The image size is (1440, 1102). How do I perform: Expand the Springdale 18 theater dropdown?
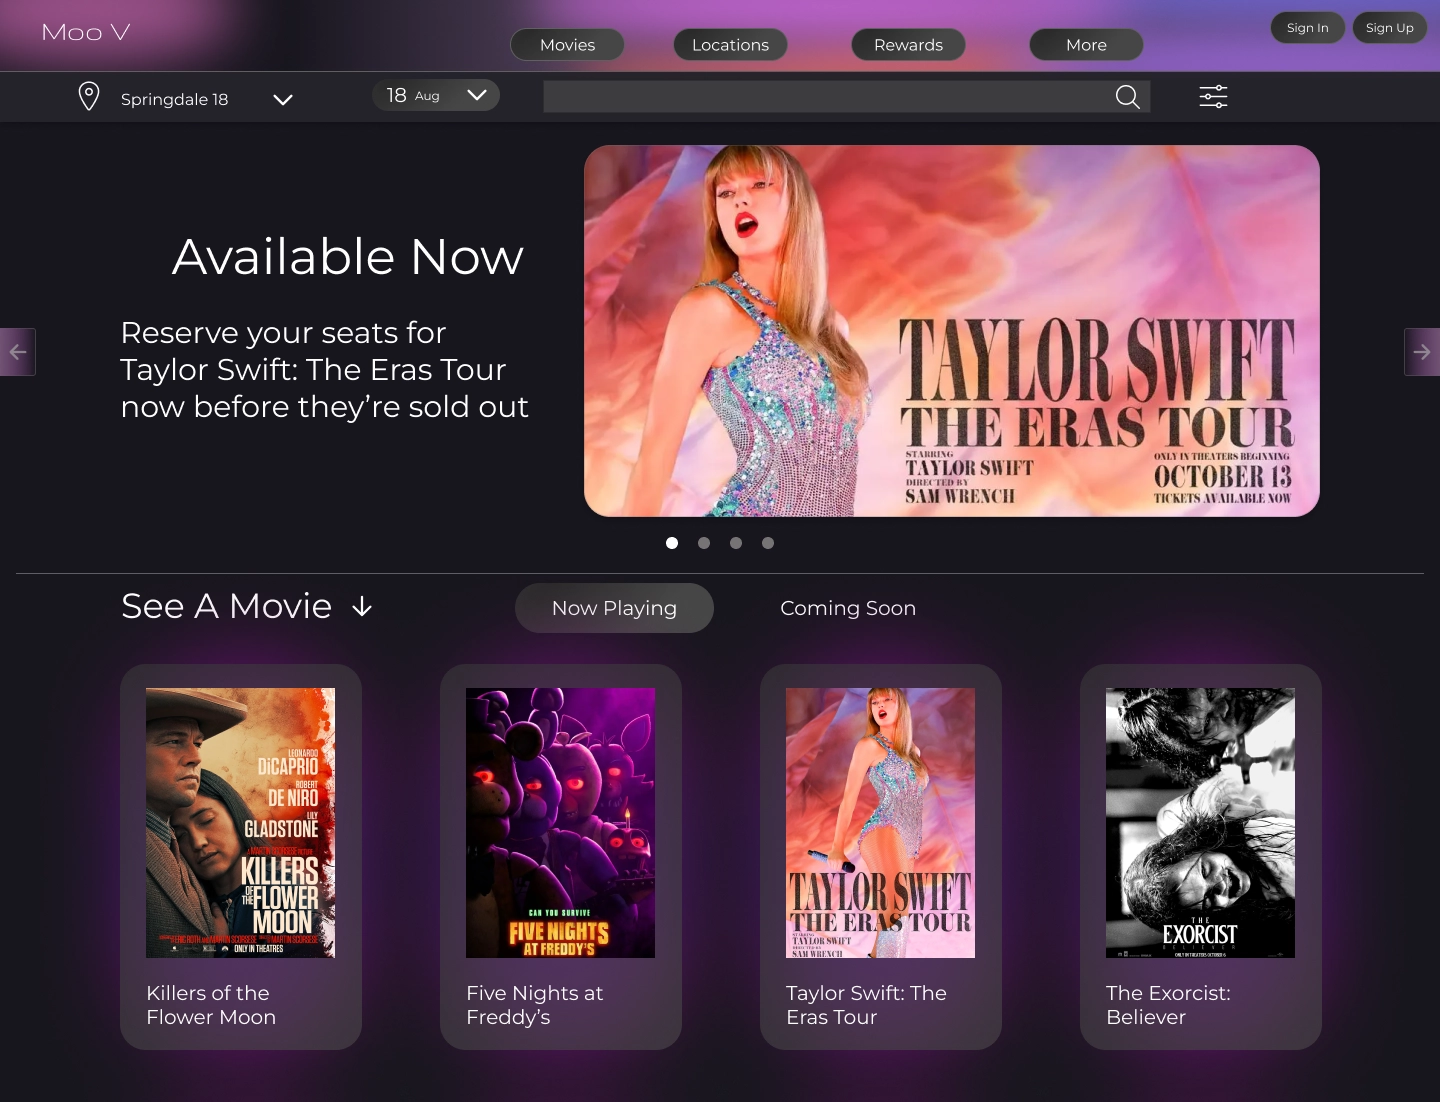pyautogui.click(x=283, y=99)
